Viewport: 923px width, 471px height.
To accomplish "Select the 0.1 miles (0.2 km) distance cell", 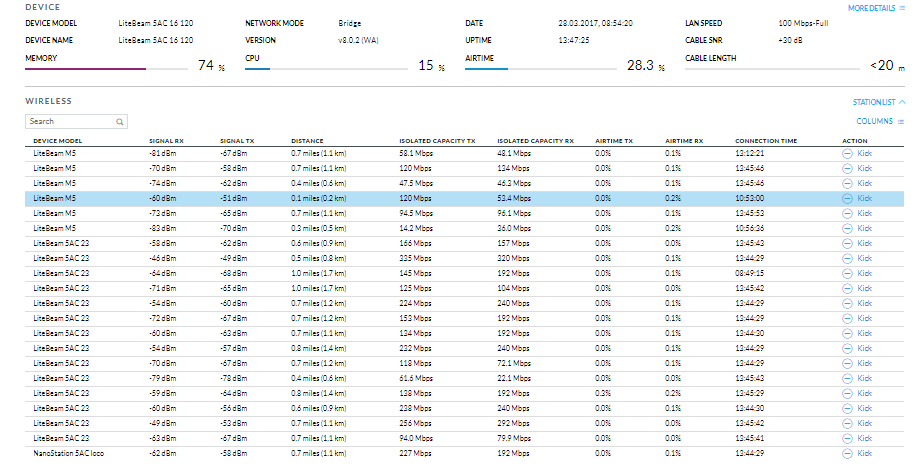I will (318, 198).
